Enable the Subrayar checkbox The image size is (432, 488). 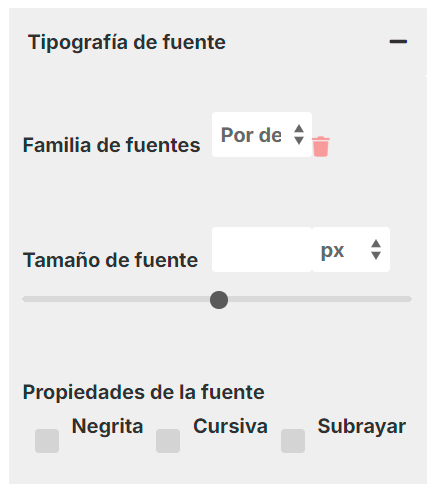click(x=293, y=441)
